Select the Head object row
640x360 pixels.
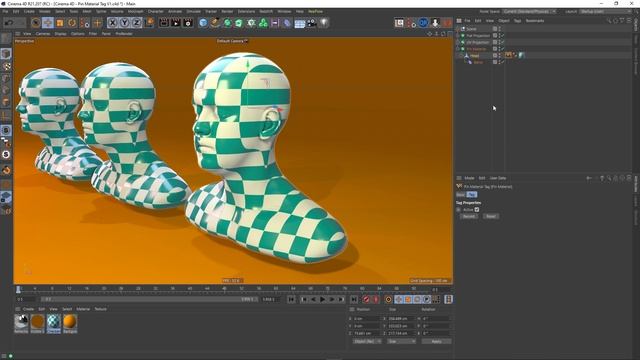[x=474, y=56]
